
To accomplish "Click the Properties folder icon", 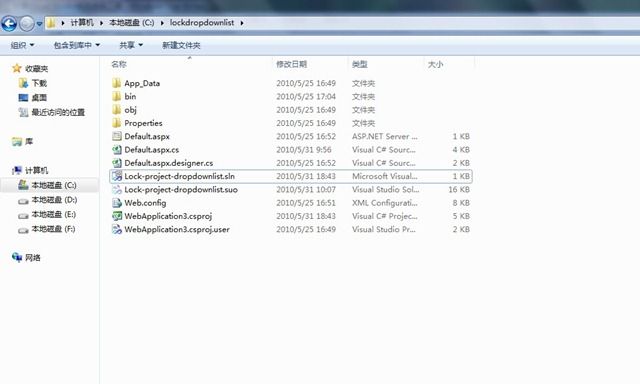I will pos(117,123).
